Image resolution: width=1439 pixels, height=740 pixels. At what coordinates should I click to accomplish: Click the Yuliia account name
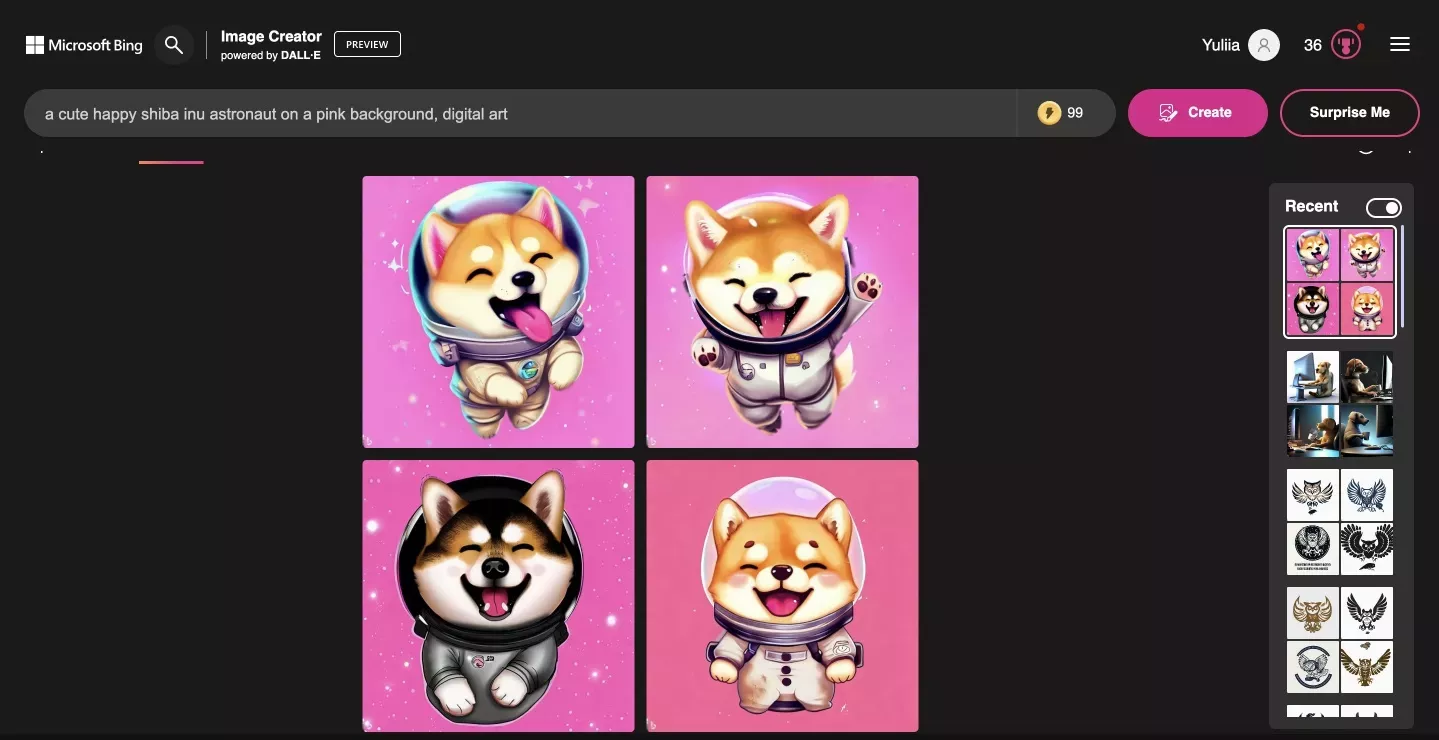(x=1221, y=45)
